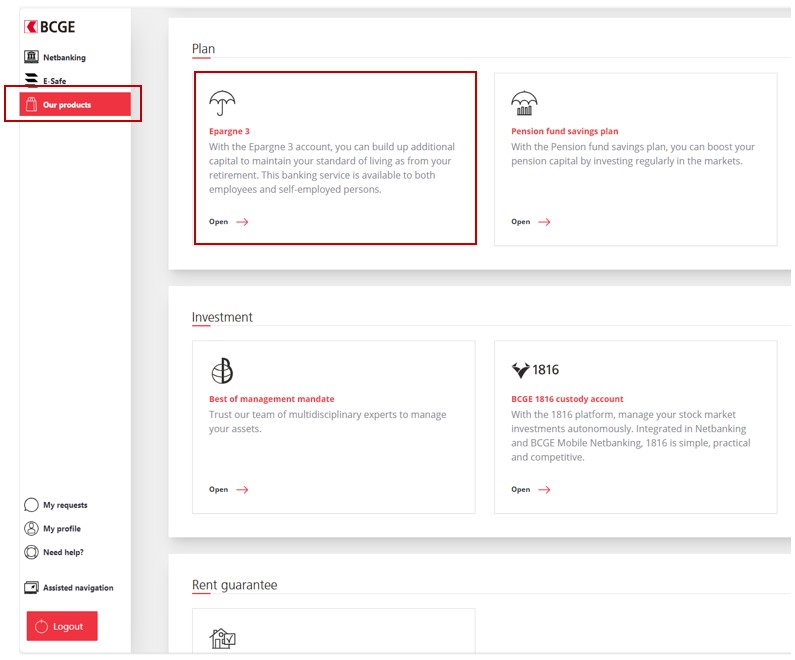Viewport: 795px width, 660px height.
Task: Click the Investment section heading
Action: click(222, 317)
